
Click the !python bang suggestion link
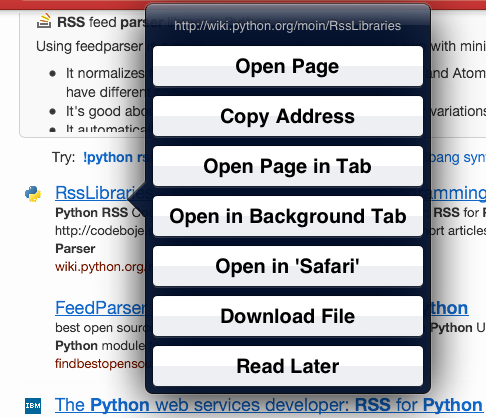(x=114, y=157)
